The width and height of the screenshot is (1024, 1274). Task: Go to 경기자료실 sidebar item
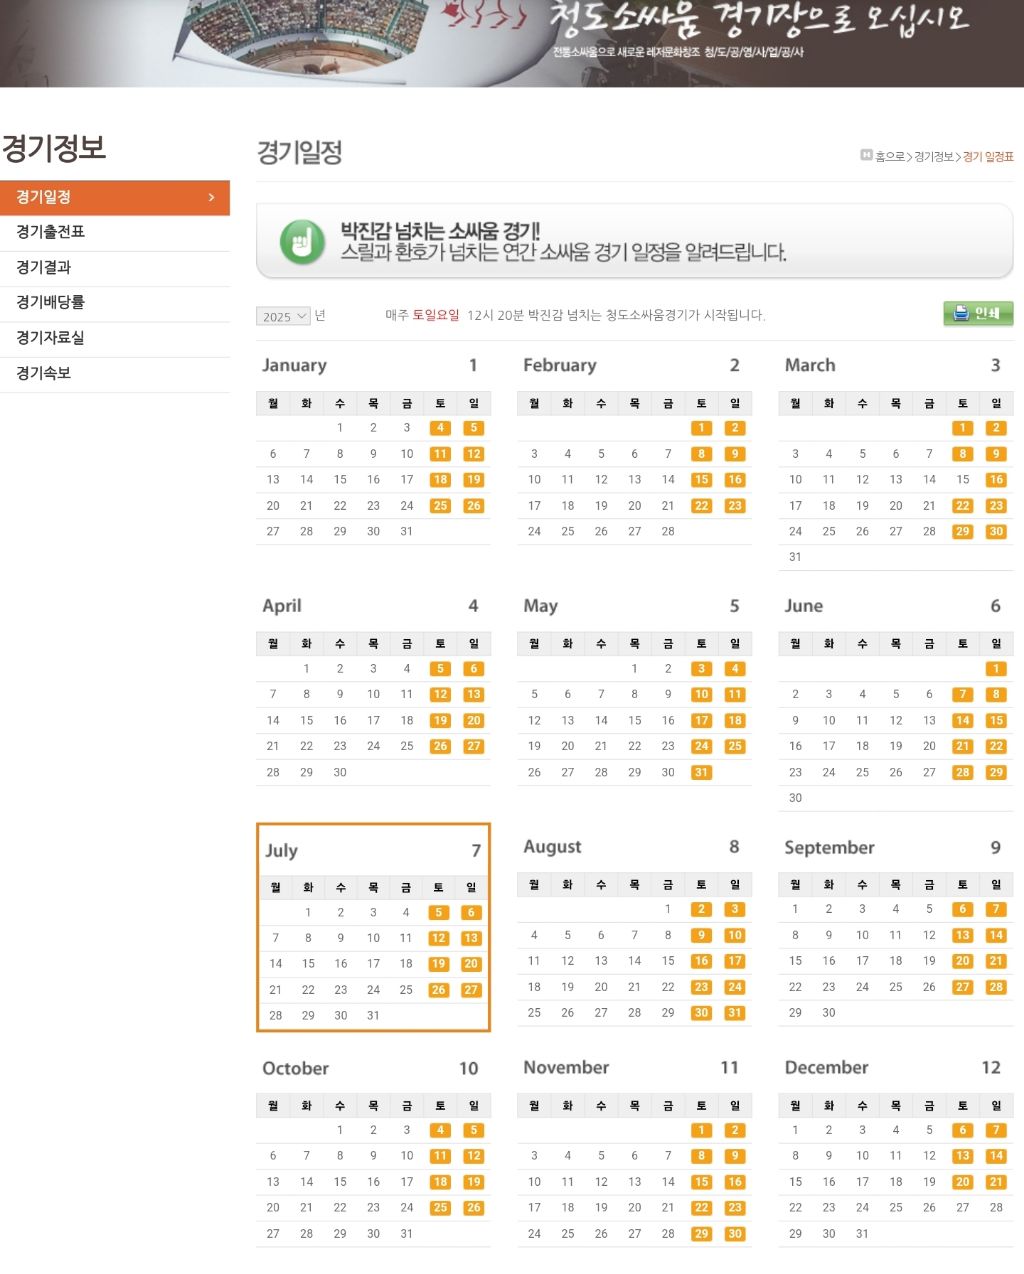(x=50, y=338)
